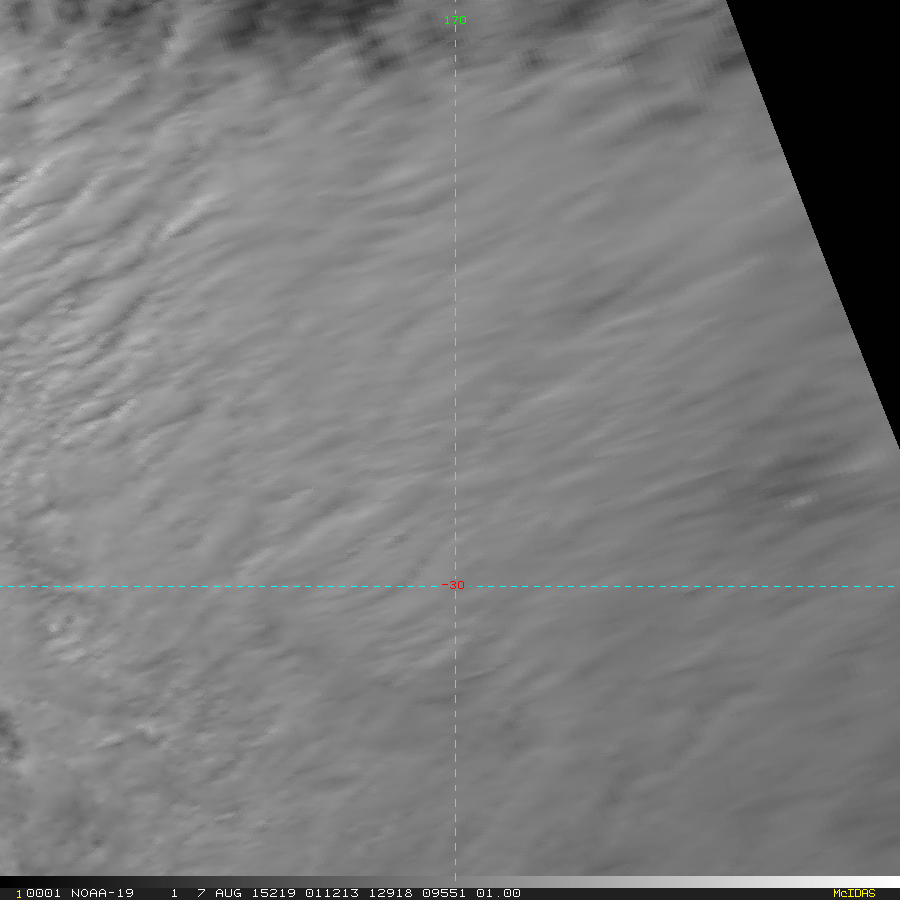Click the NOAA-19 satellite name
Viewport: 900px width, 900px height.
coord(102,893)
